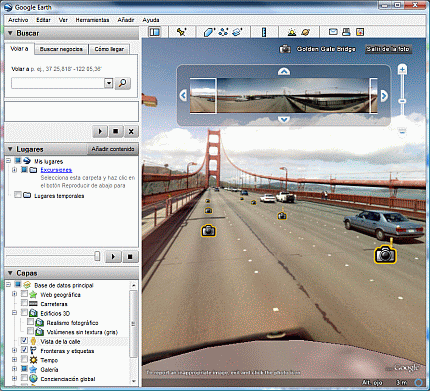The width and height of the screenshot is (430, 391).
Task: Check Volúmenes sin textura (gris) checkbox
Action: [30, 331]
